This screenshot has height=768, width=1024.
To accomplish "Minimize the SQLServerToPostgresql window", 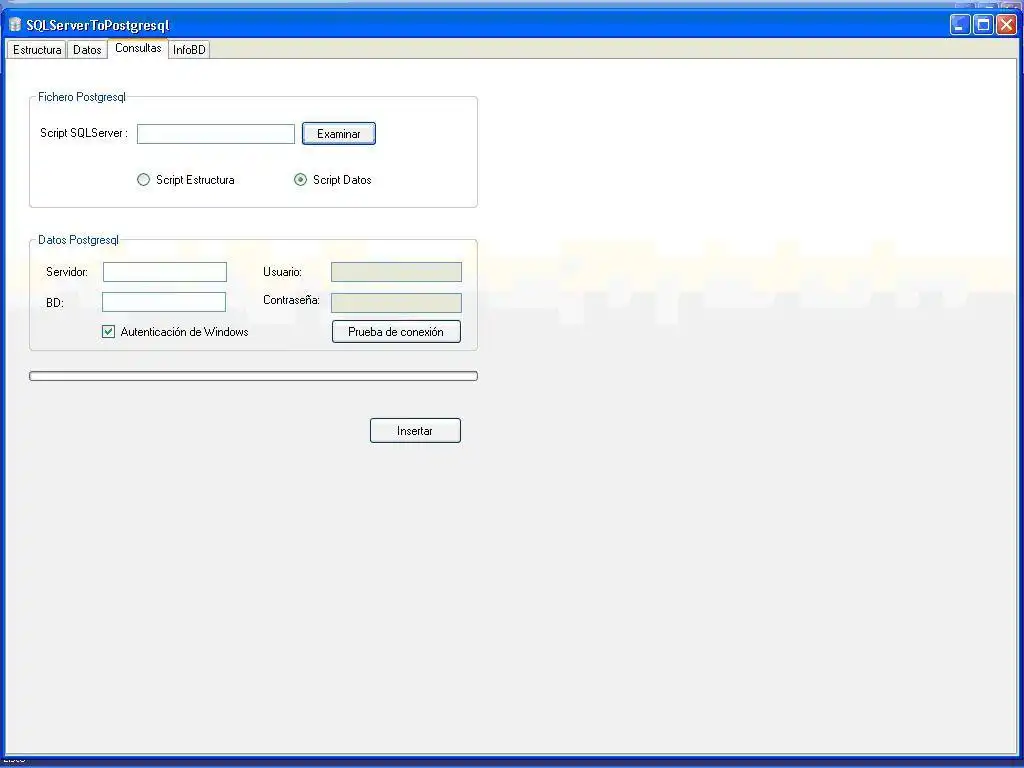I will [x=959, y=25].
